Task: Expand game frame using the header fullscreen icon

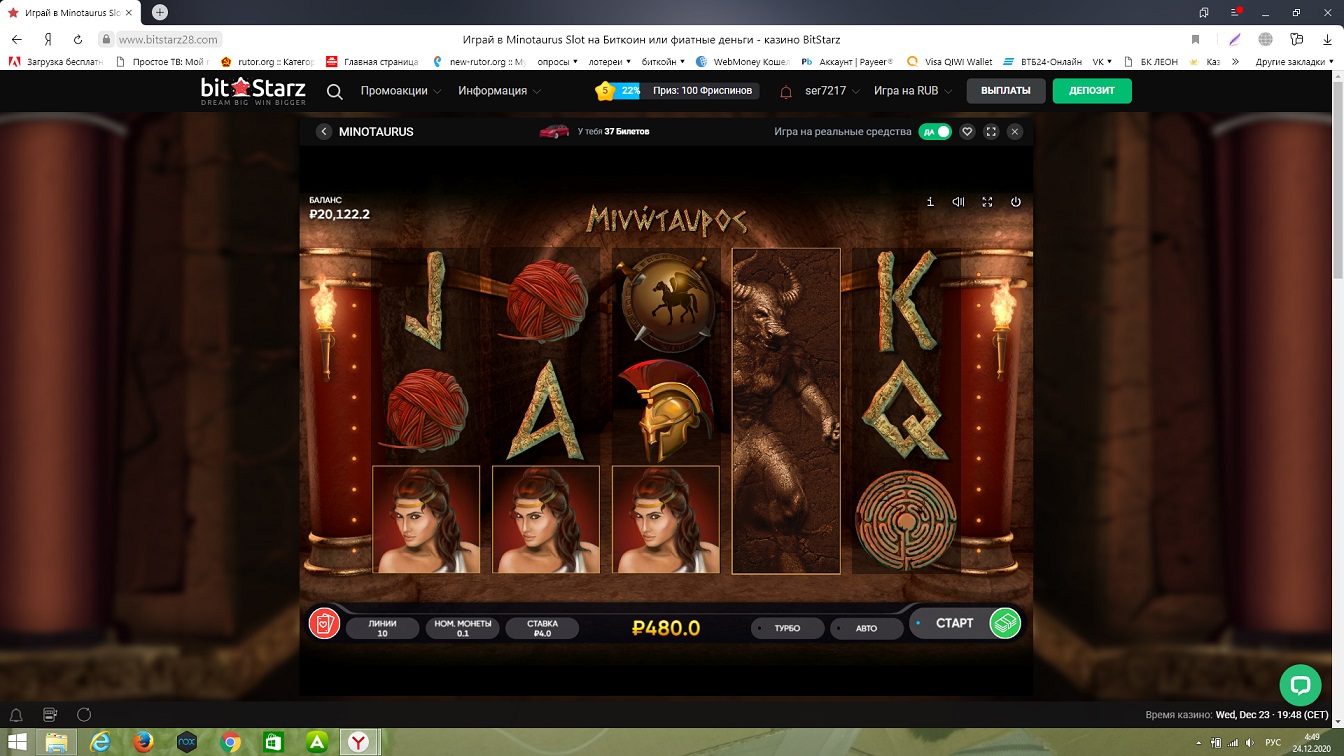Action: tap(991, 131)
